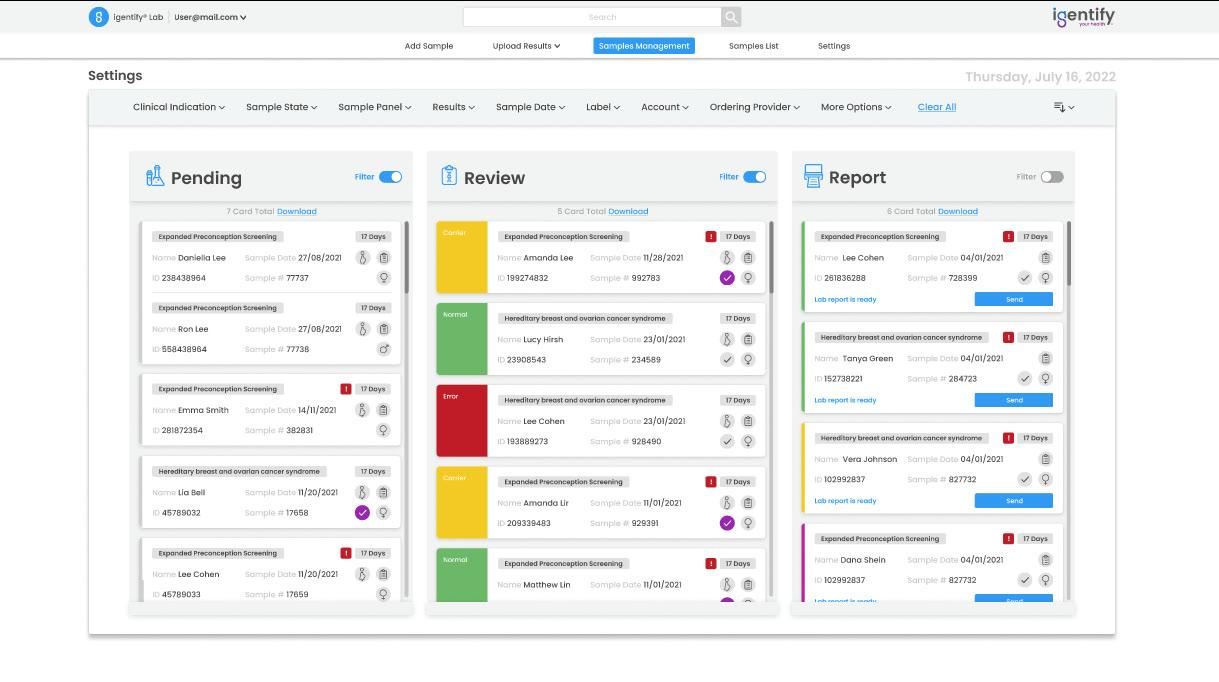
Task: Expand the Clinical Indication filter dropdown
Action: tap(179, 107)
